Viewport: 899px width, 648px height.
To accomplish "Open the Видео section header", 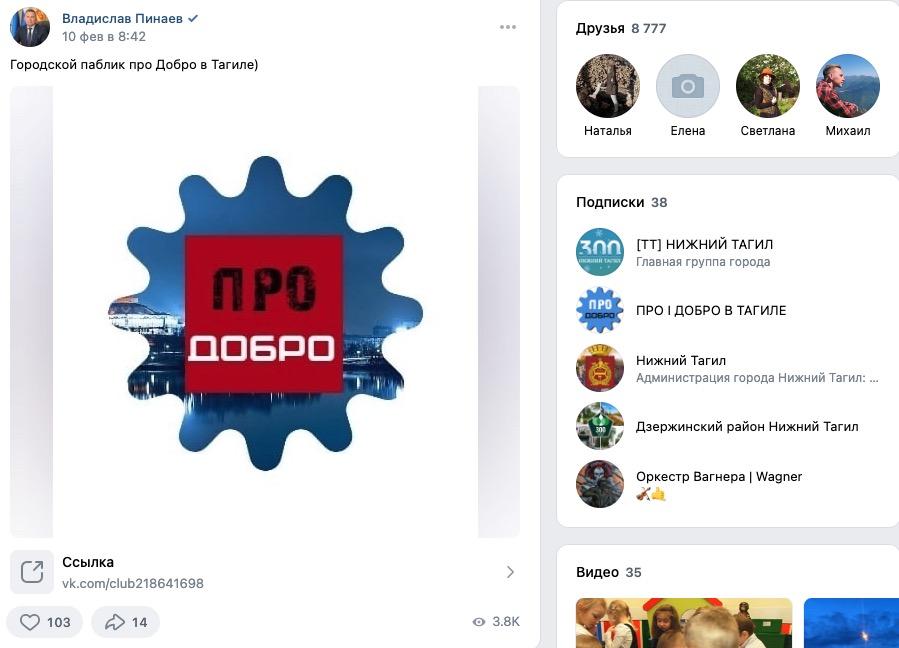I will pos(597,573).
